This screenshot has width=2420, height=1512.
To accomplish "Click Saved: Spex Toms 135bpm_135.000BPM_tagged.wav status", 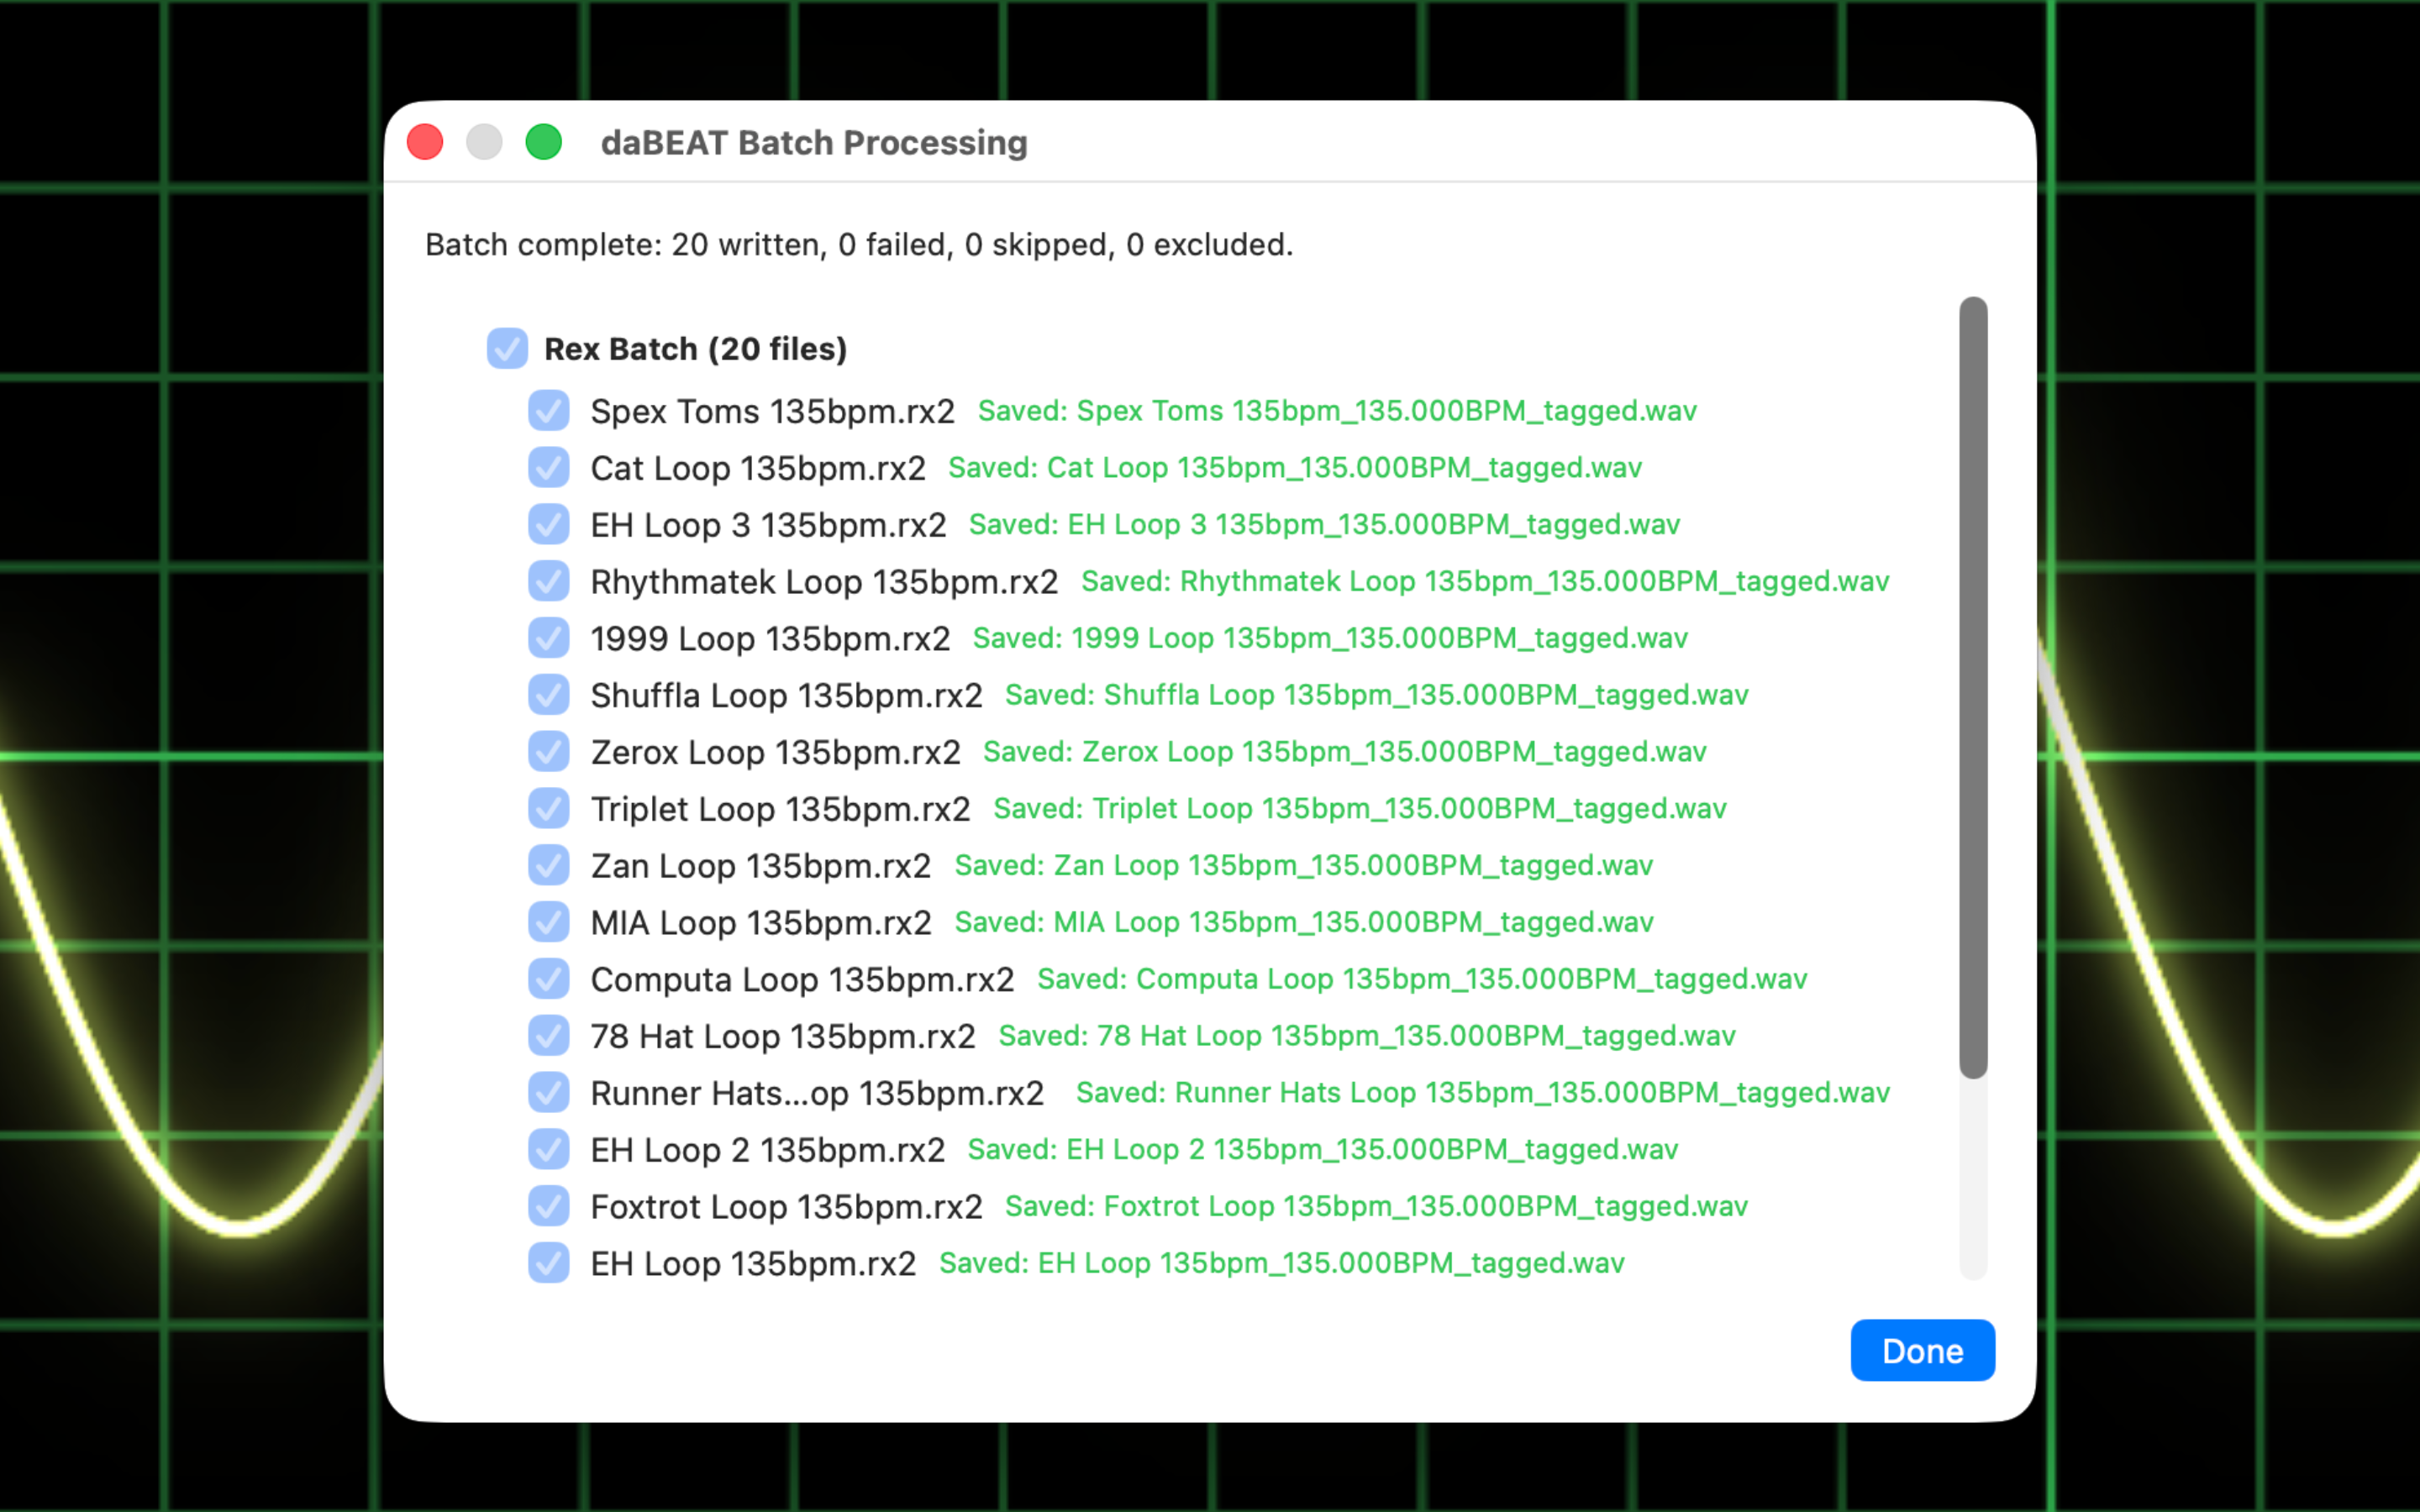I will click(1337, 411).
